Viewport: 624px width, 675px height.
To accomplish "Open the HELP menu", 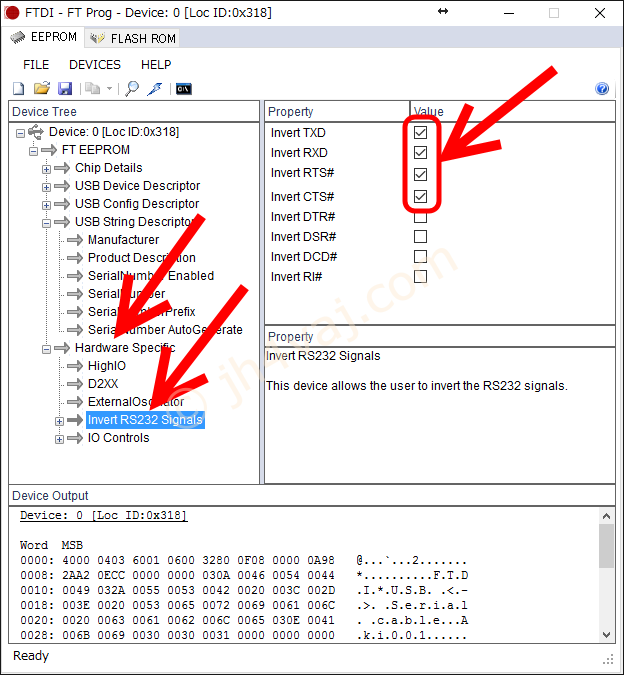I will click(156, 65).
